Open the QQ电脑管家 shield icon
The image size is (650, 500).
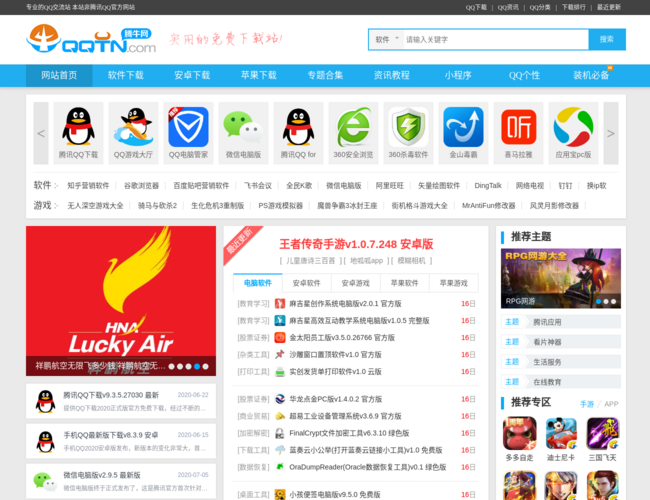pyautogui.click(x=188, y=127)
